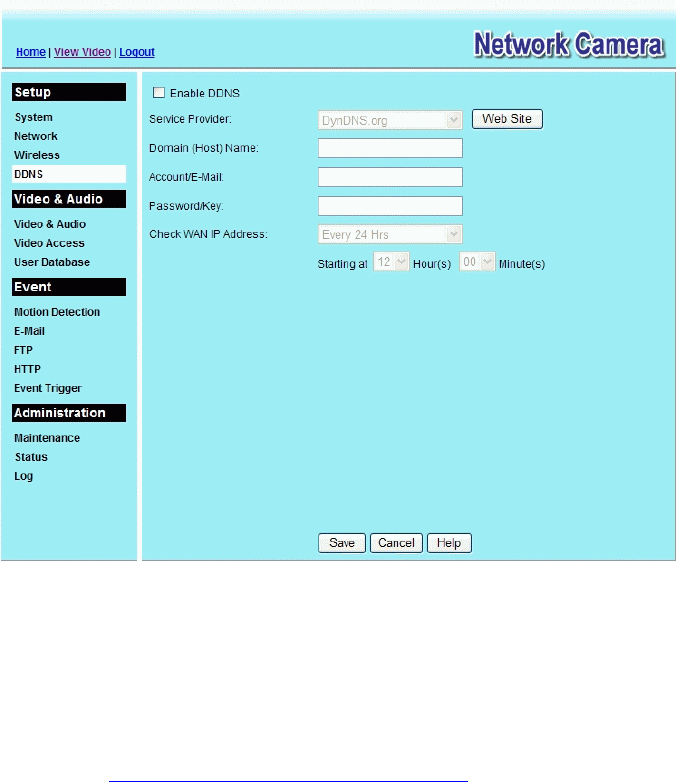Image resolution: width=676 pixels, height=782 pixels.
Task: Focus the Domain (Host) Name field
Action: coord(390,148)
